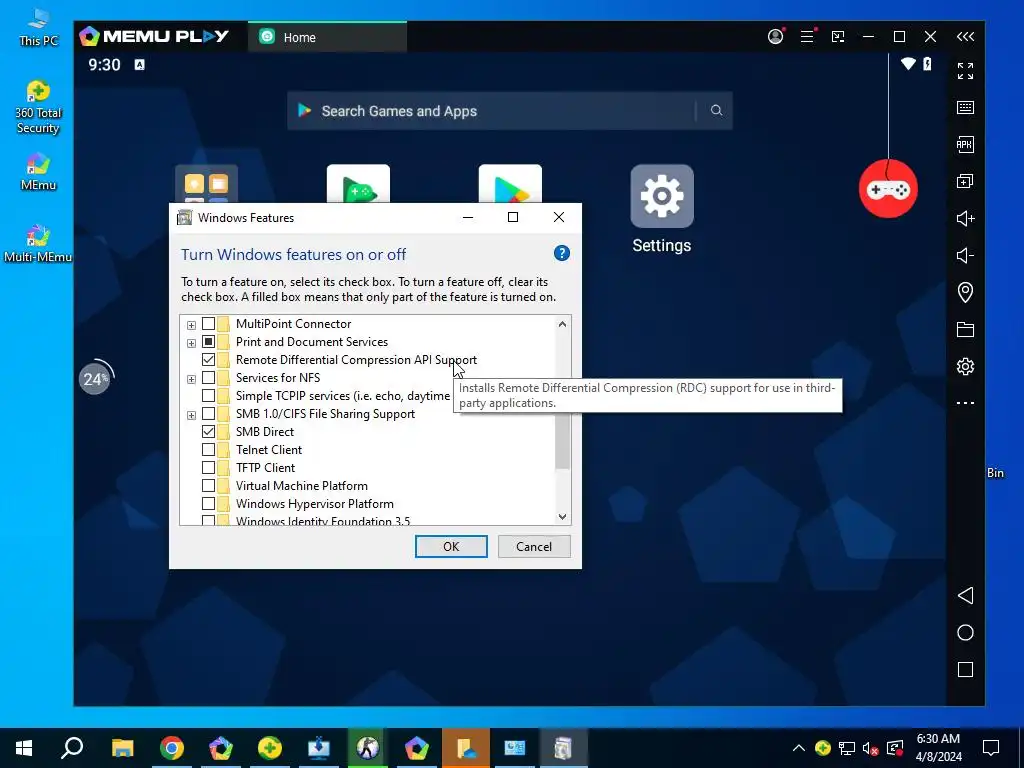This screenshot has width=1024, height=768.
Task: Open This PC desktop icon
Action: pyautogui.click(x=38, y=28)
